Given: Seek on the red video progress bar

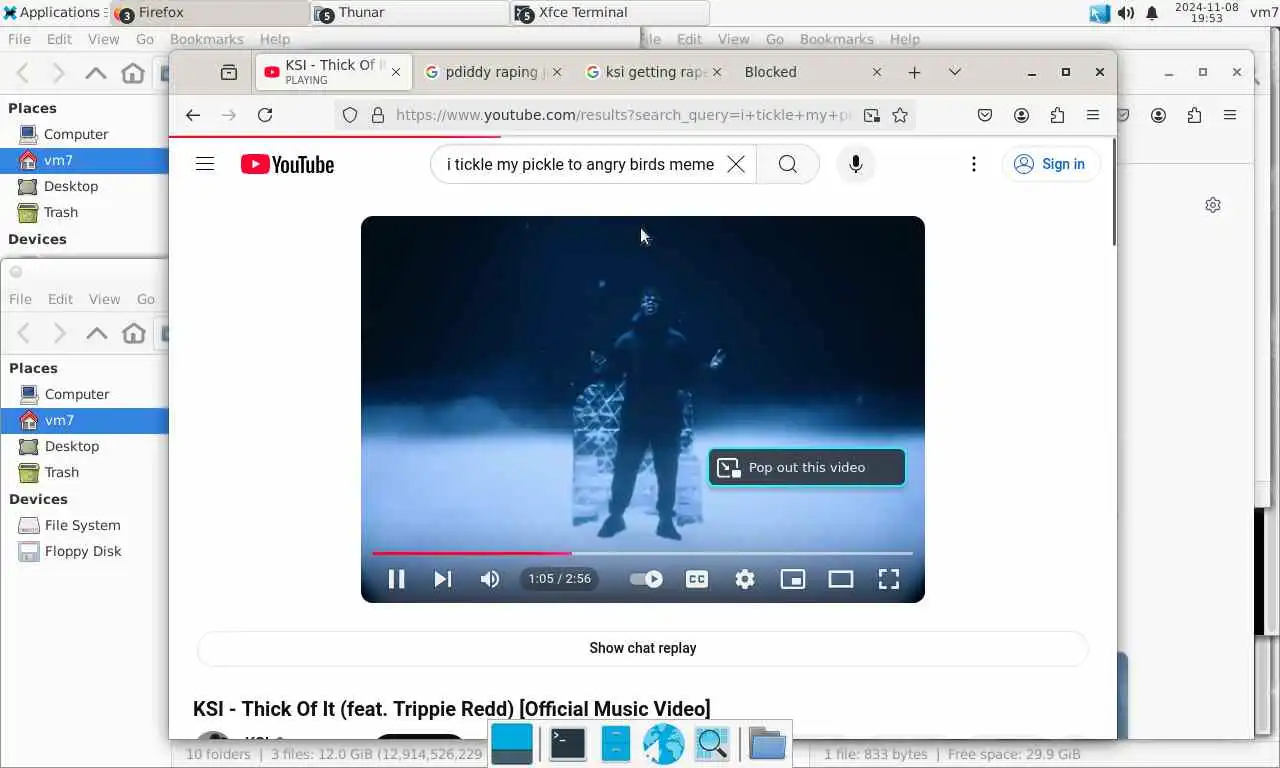Looking at the screenshot, I should (x=642, y=553).
